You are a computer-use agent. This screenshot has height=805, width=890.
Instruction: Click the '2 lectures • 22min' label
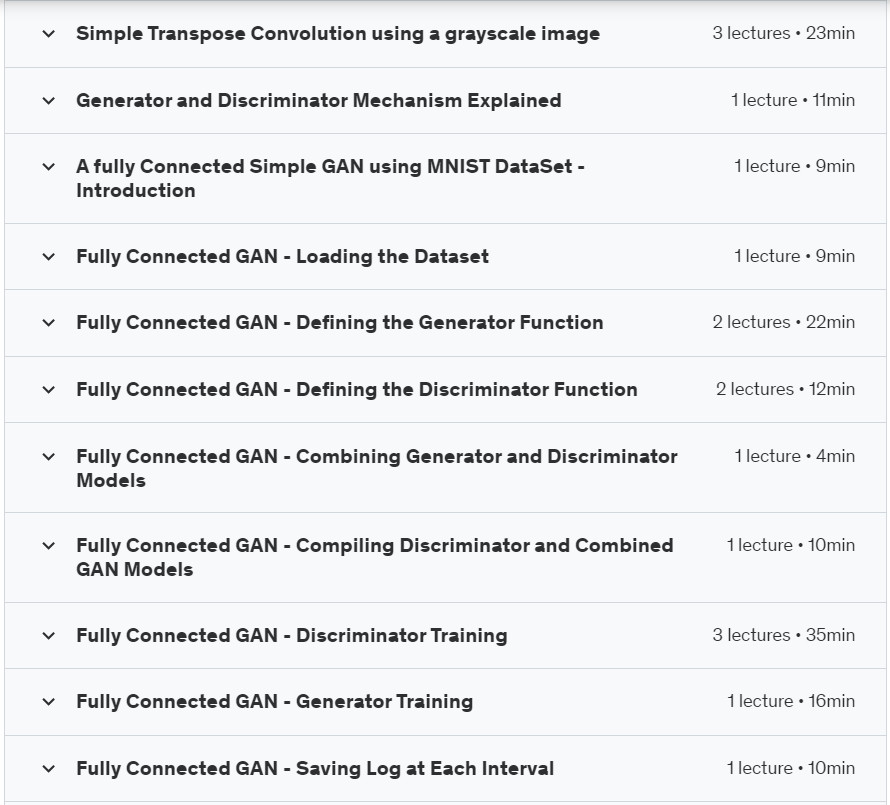[x=783, y=322]
